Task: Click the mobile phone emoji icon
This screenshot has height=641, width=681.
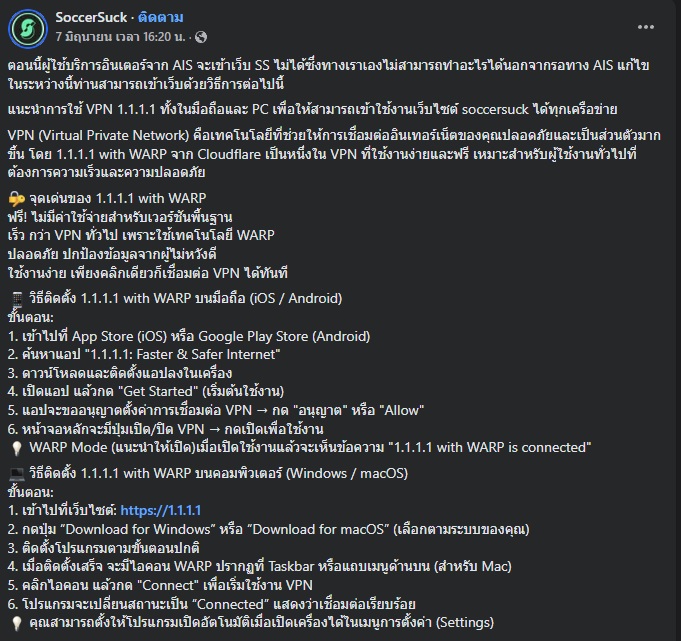Action: pos(17,299)
